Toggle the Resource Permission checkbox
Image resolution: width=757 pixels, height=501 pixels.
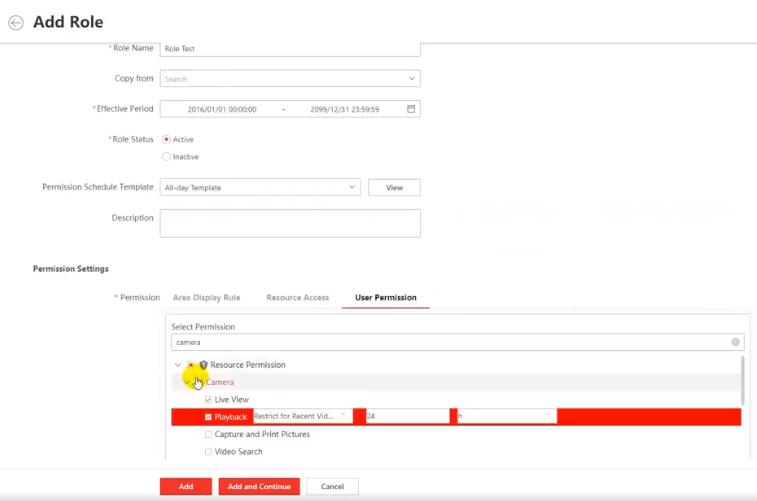coord(191,364)
